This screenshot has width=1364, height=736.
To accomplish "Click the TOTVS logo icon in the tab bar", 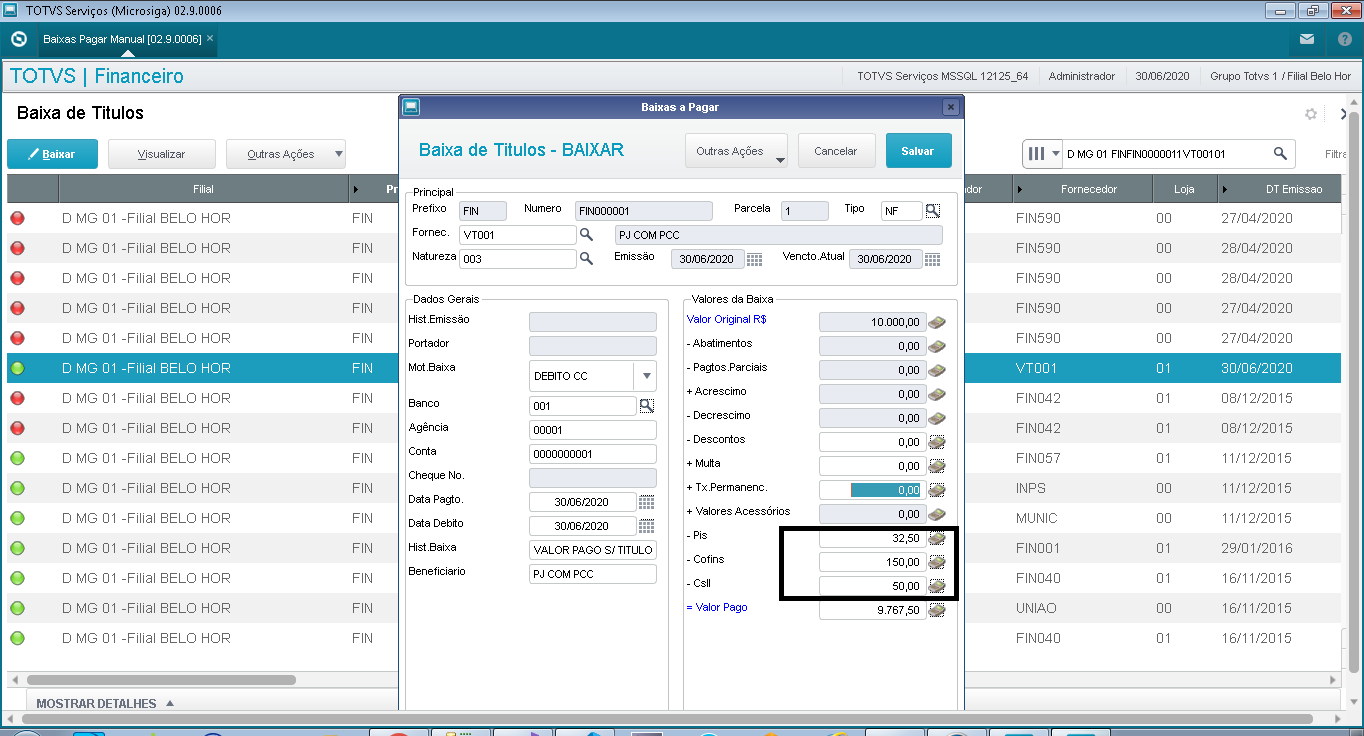I will click(18, 39).
